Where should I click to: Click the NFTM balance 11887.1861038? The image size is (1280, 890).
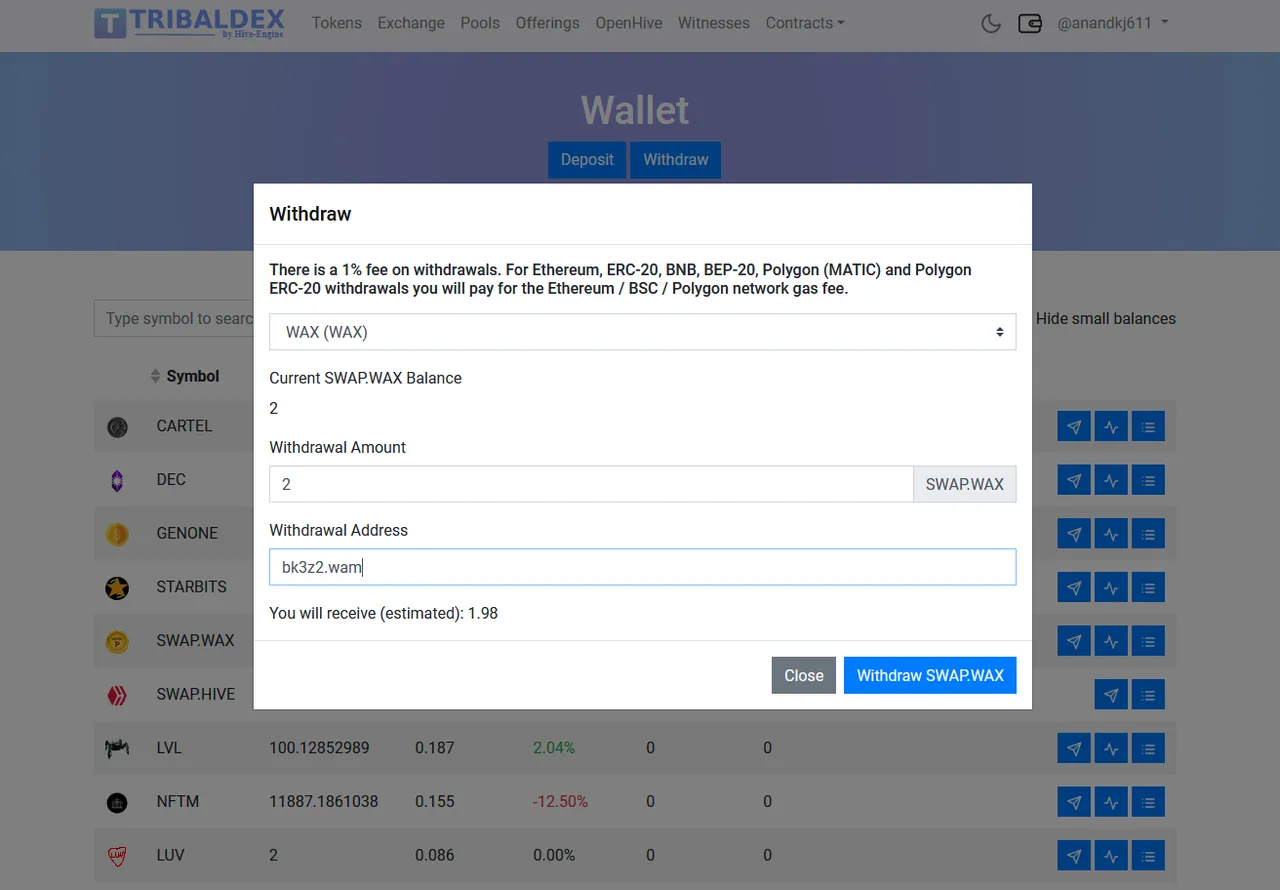point(324,802)
